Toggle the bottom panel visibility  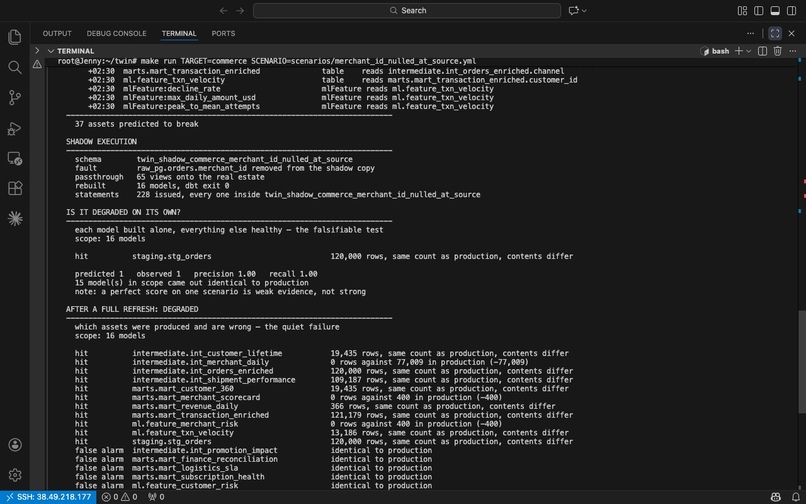[x=775, y=10]
